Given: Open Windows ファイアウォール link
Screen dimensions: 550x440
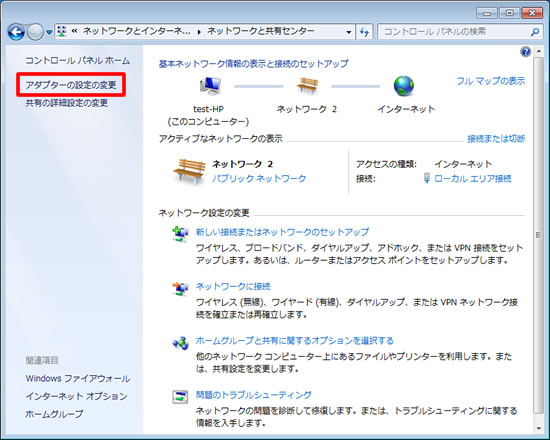Looking at the screenshot, I should (x=78, y=379).
